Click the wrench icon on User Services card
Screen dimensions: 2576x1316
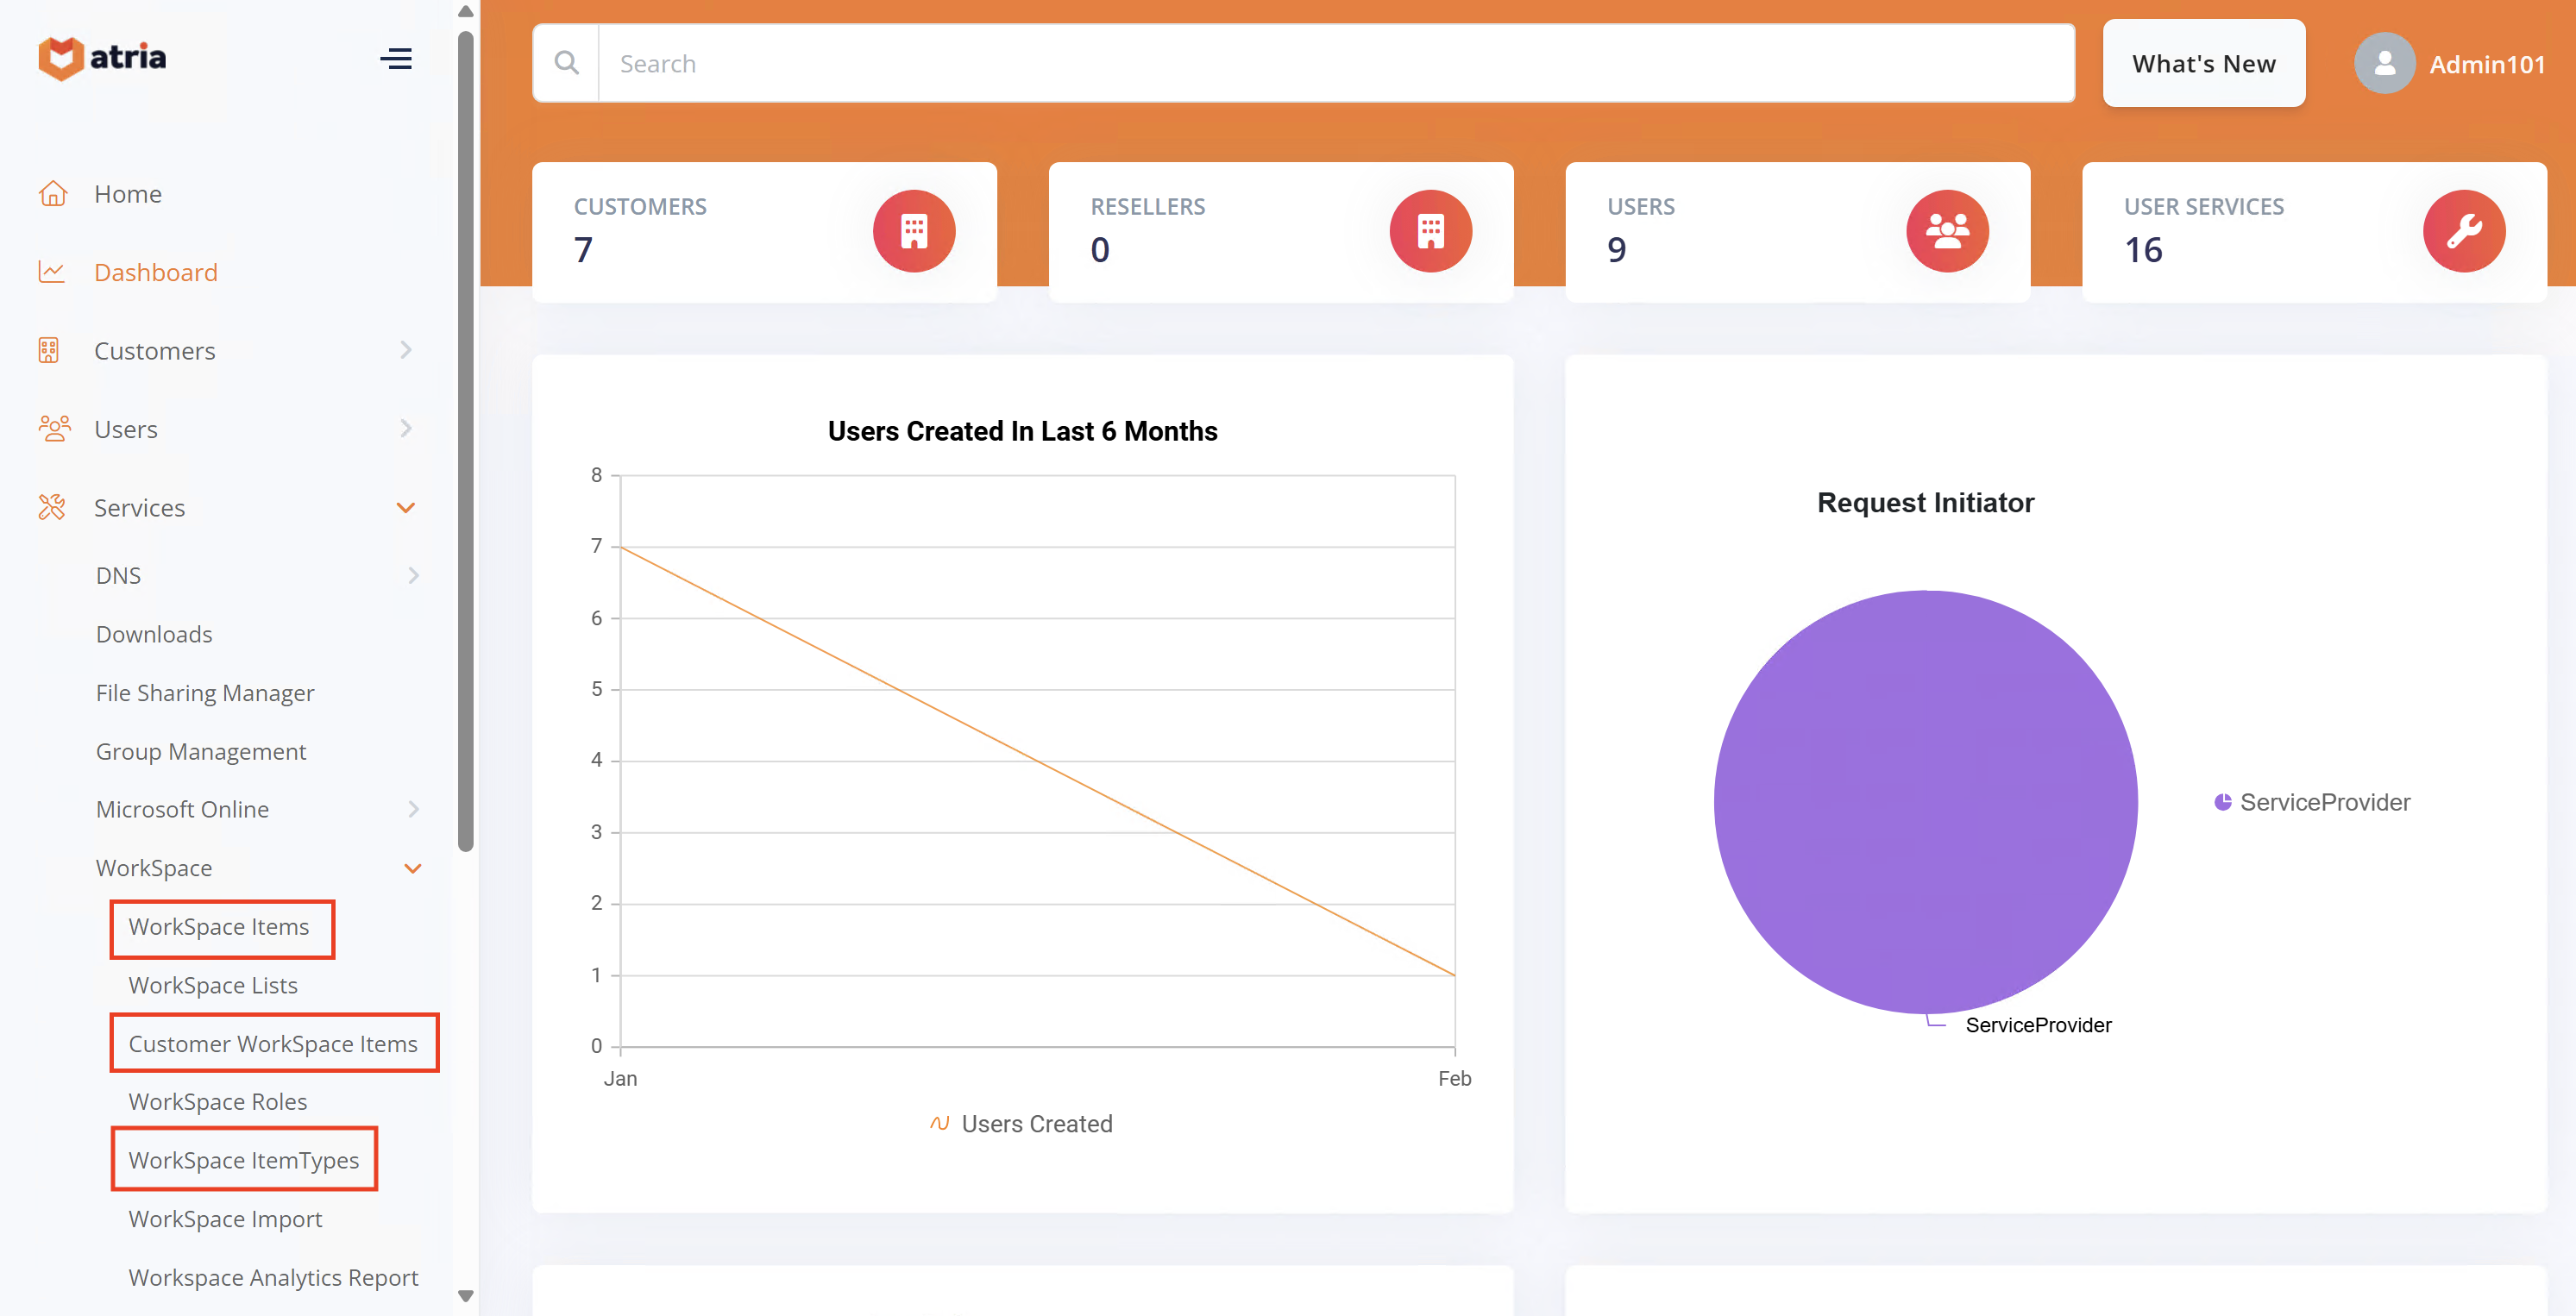click(2464, 231)
